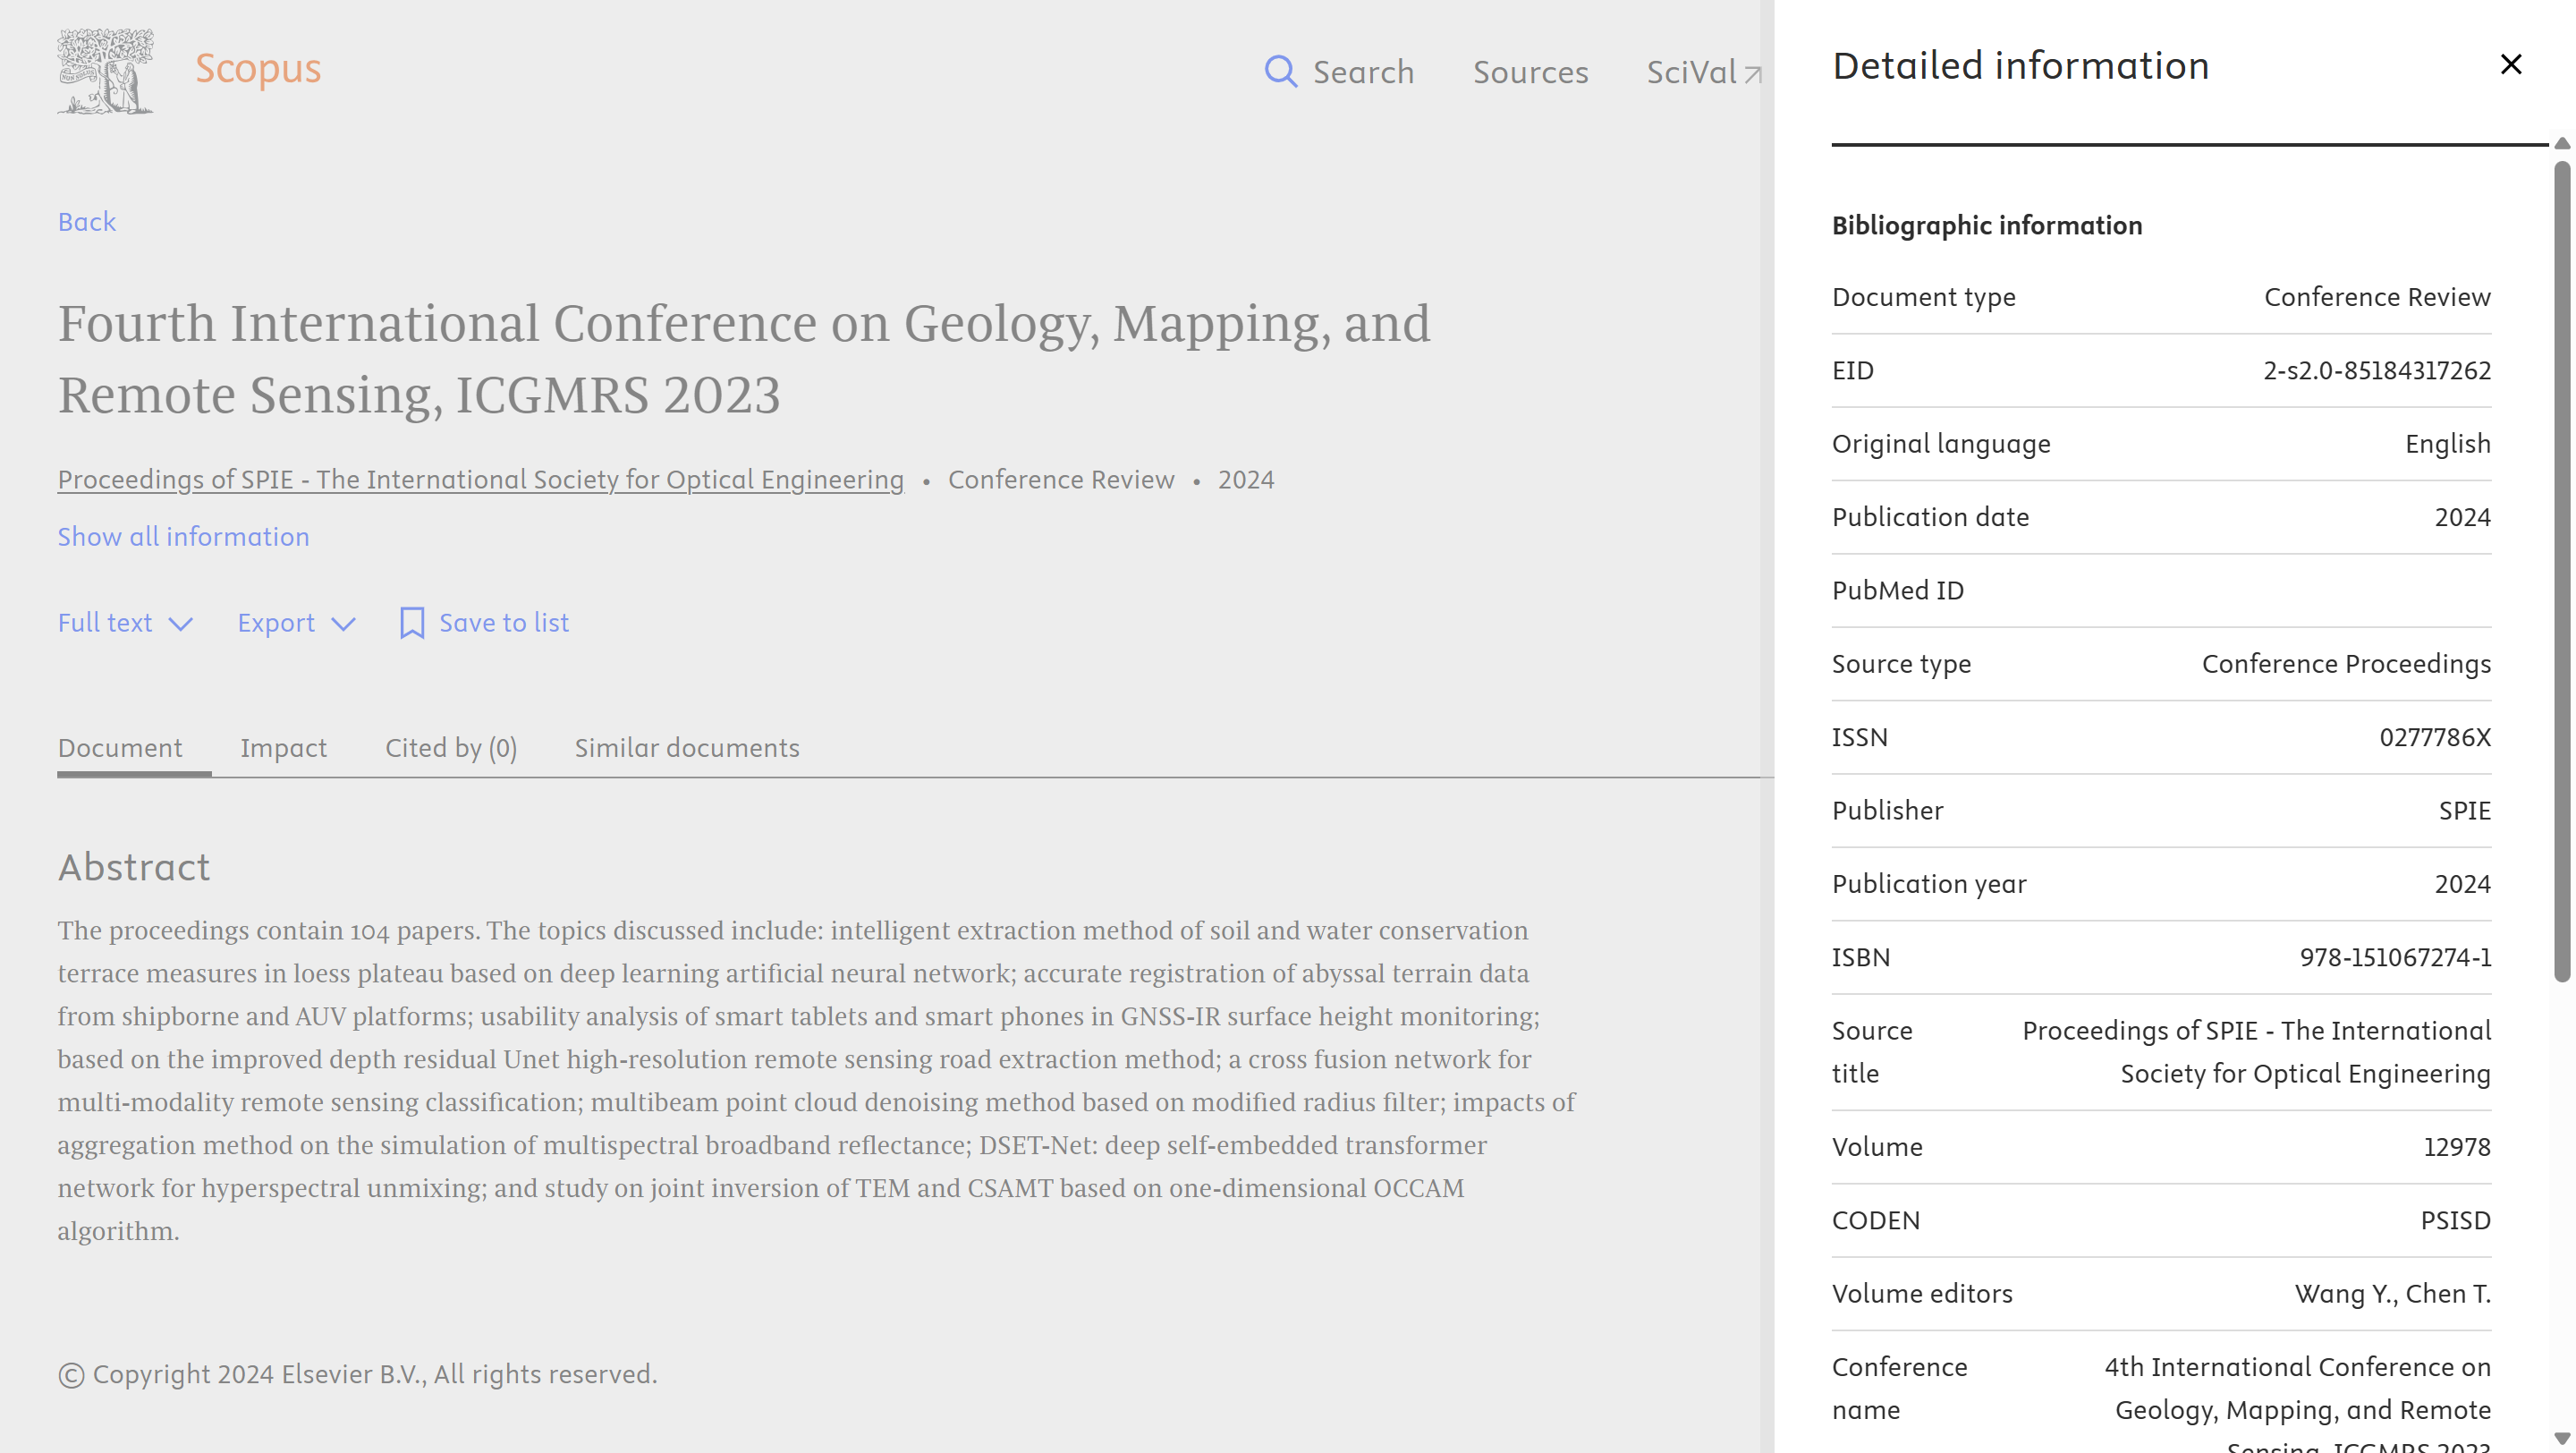The image size is (2576, 1453).
Task: Select the Document type value Conference Review
Action: [2377, 297]
